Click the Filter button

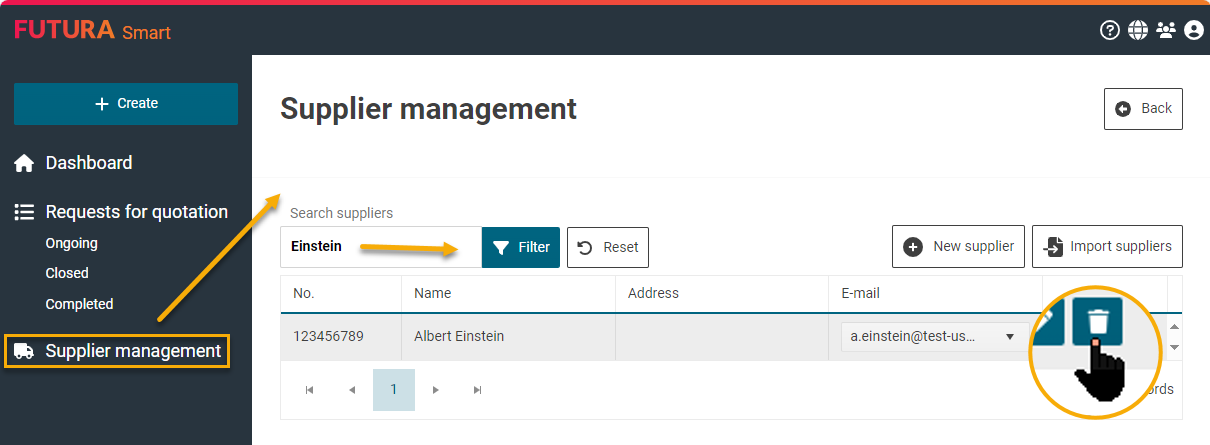521,247
